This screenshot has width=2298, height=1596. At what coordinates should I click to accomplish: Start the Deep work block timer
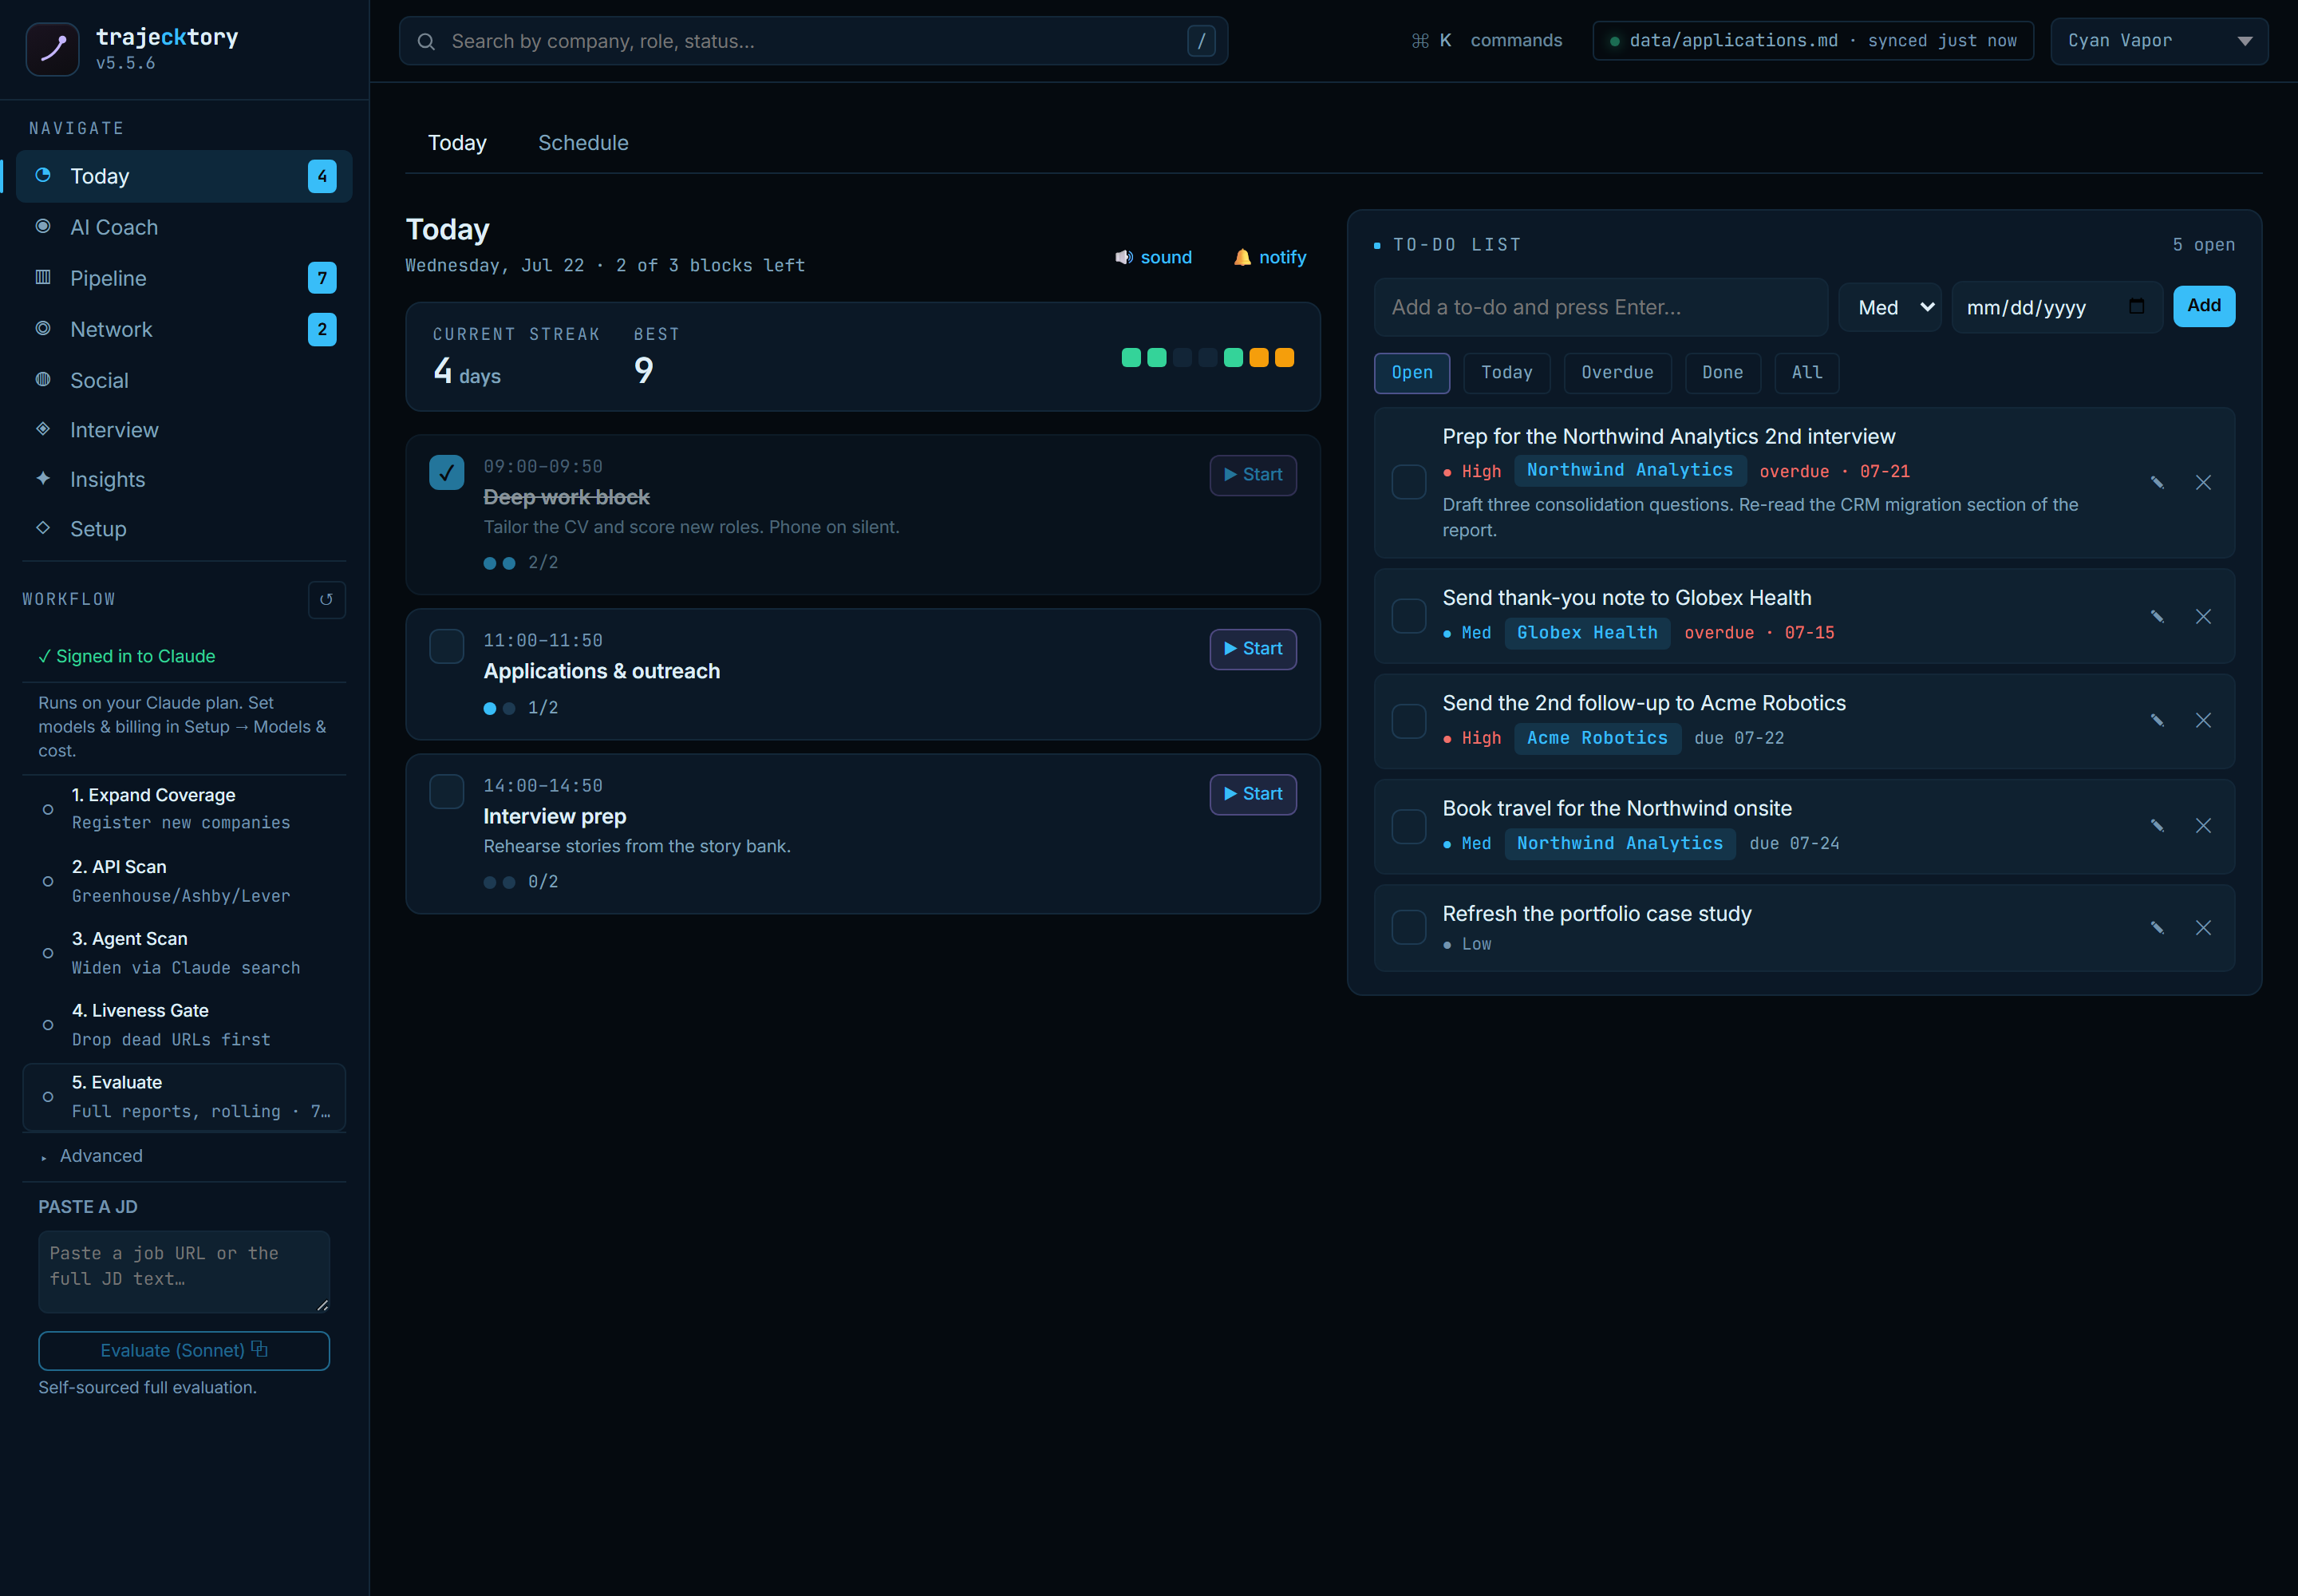1253,475
